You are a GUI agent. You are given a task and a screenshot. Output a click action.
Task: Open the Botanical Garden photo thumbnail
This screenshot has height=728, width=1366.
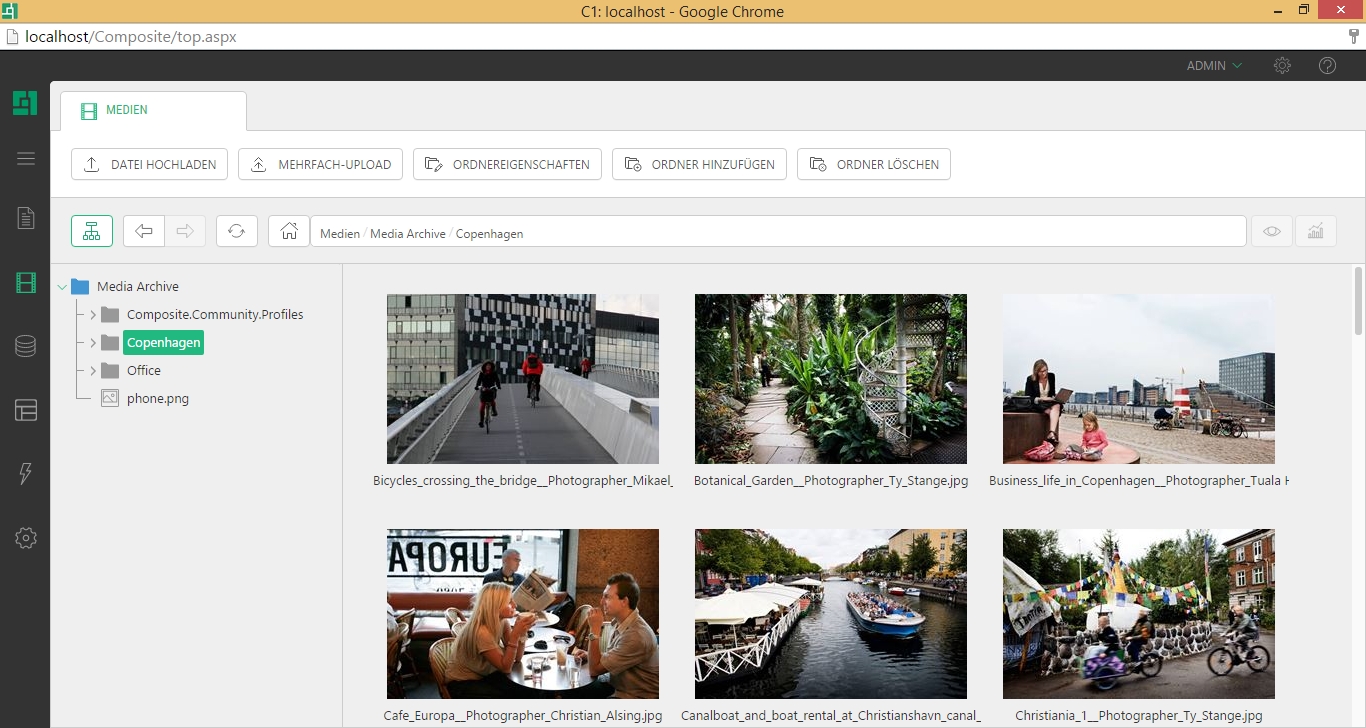(x=830, y=378)
